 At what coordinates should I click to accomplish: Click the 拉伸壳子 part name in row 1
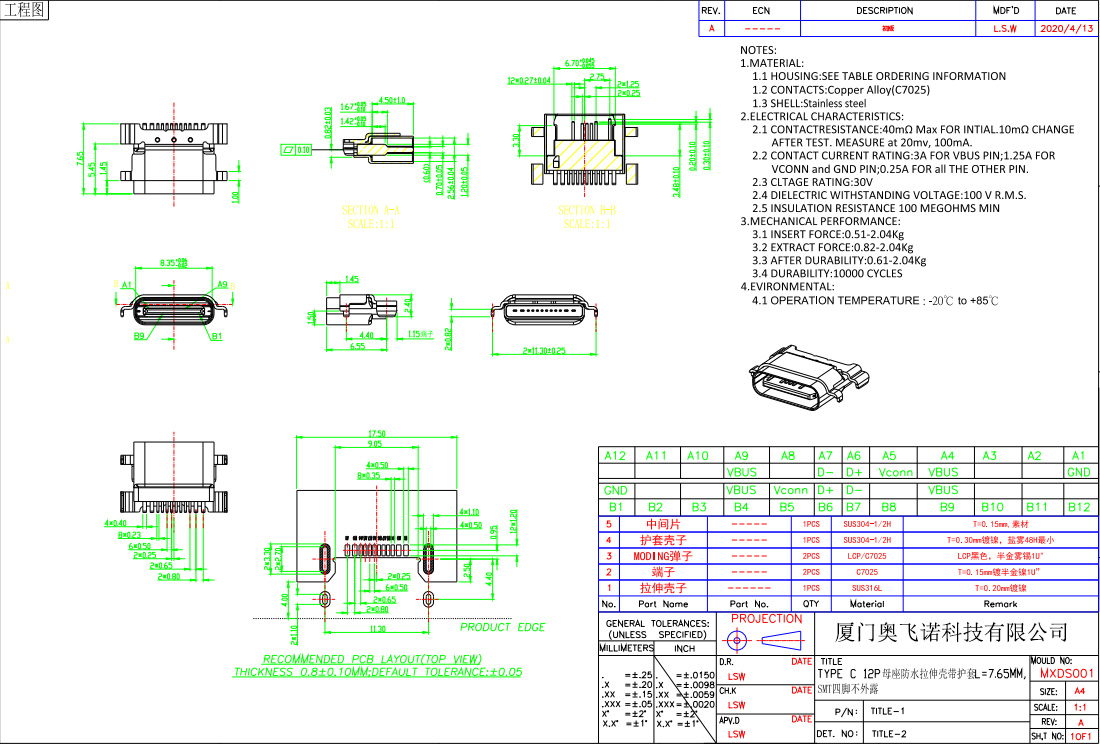click(664, 588)
